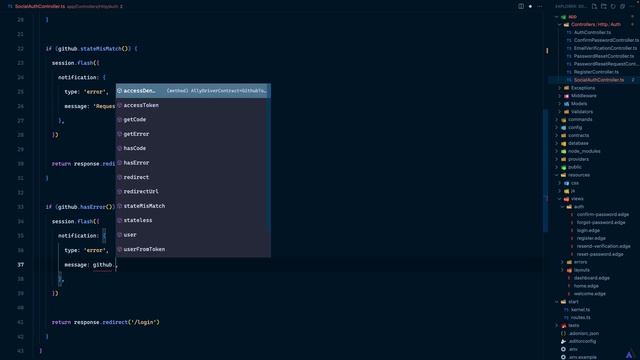Screen dimensions: 640x360
Task: Click the hasError() call on line 33
Action: tap(96, 207)
